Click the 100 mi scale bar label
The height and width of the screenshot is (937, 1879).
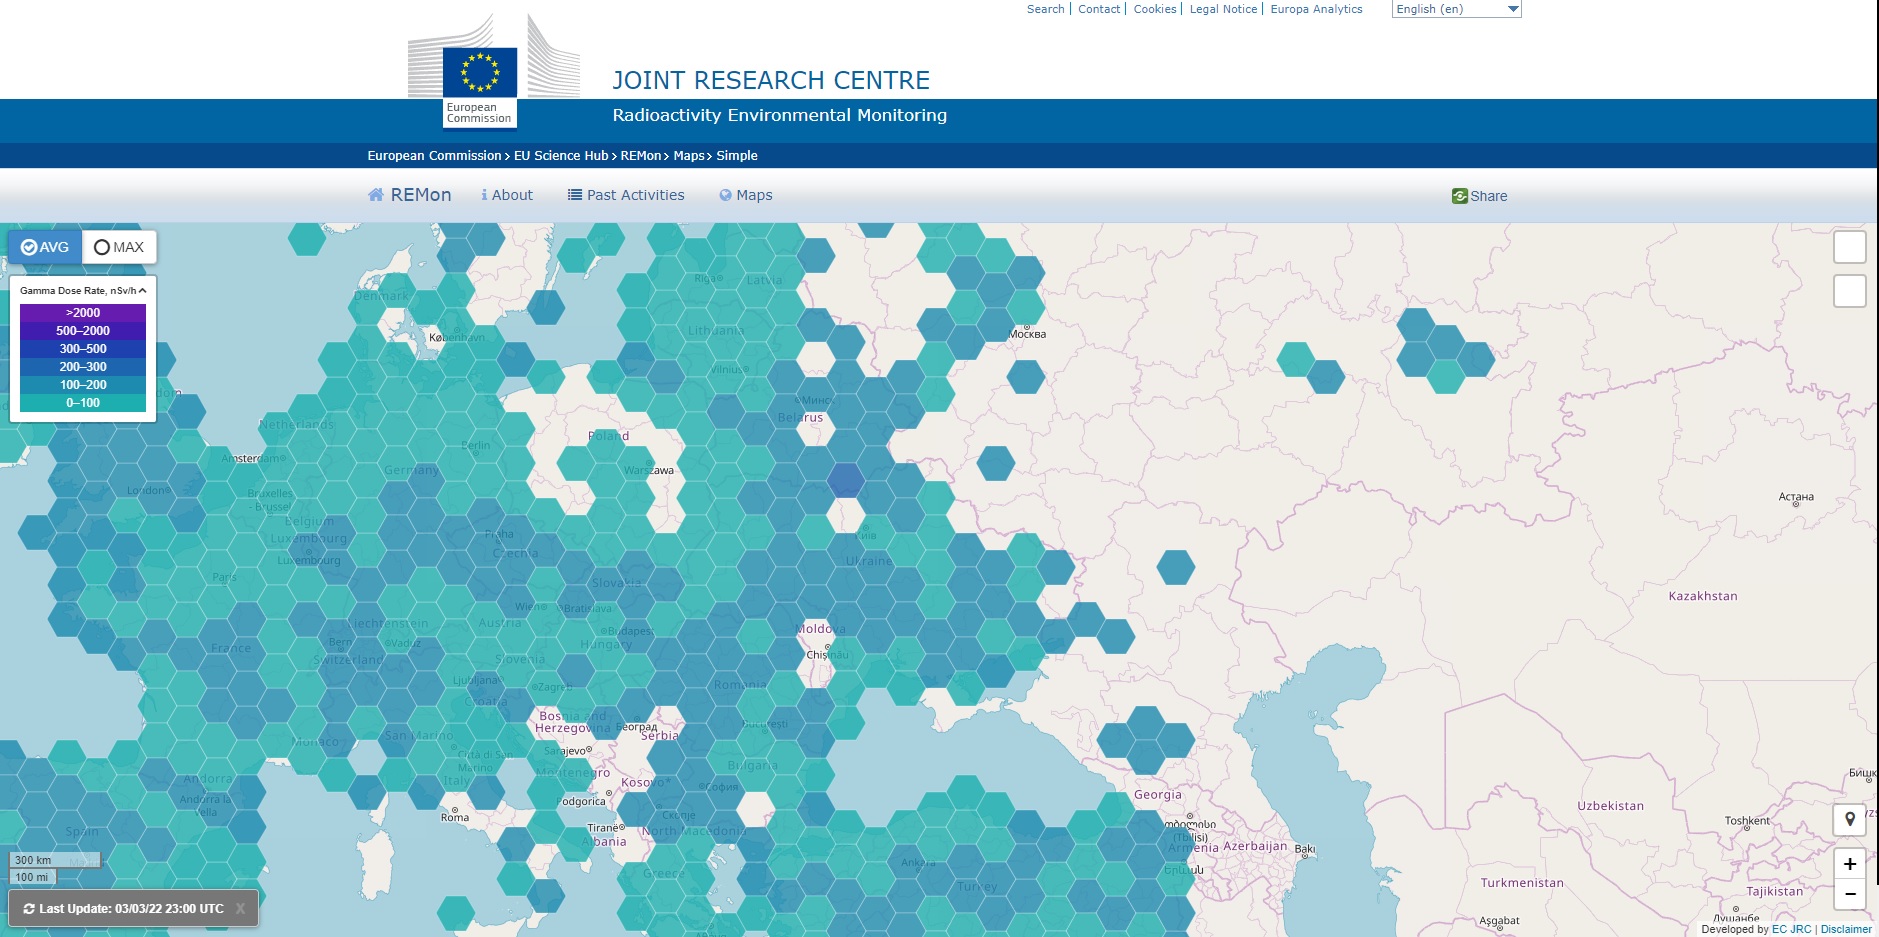pyautogui.click(x=32, y=877)
